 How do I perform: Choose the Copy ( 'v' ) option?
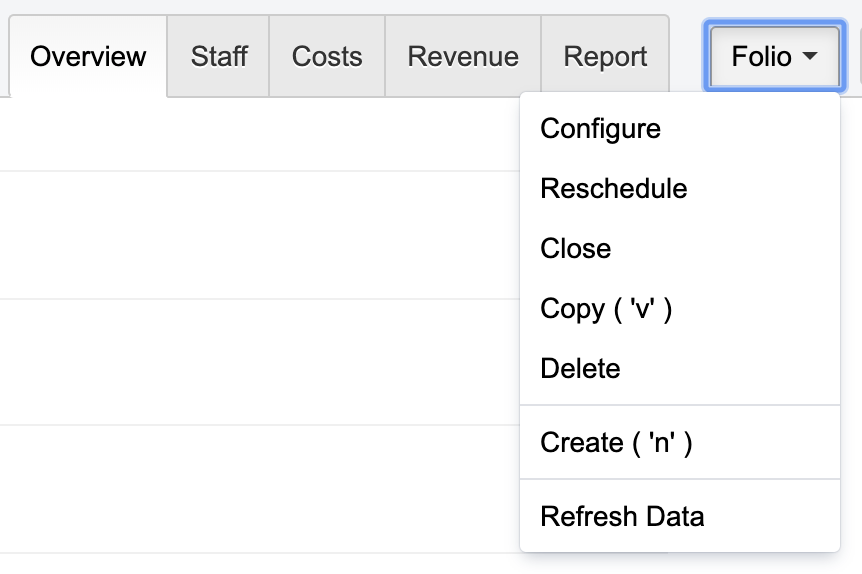pos(606,309)
